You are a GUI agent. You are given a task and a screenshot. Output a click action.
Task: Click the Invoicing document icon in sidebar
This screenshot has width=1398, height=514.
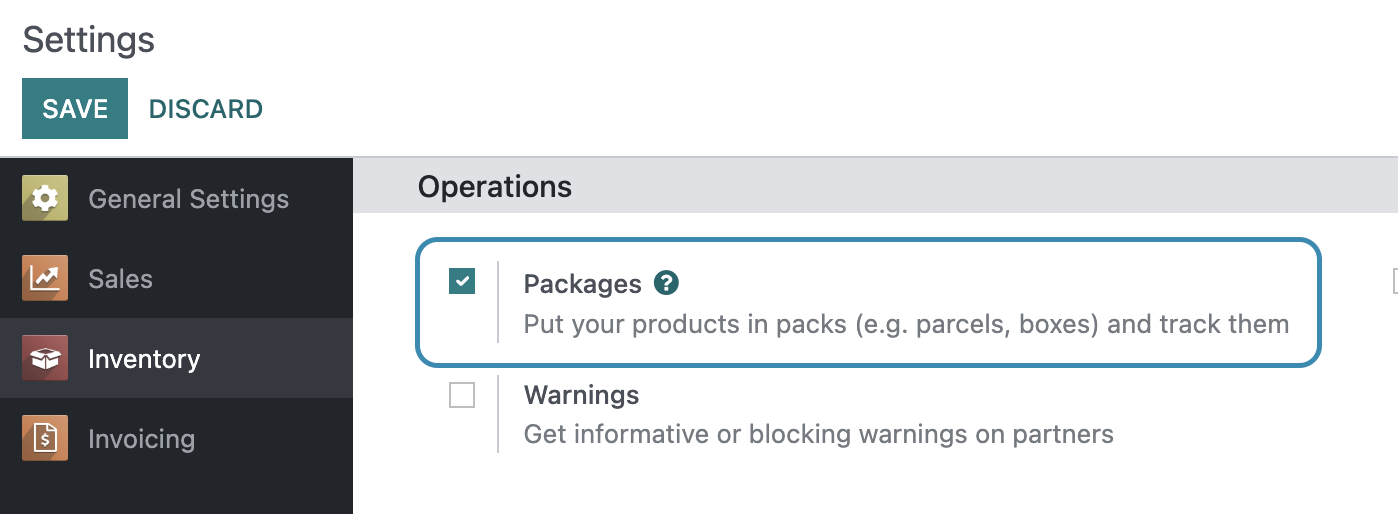(x=45, y=438)
